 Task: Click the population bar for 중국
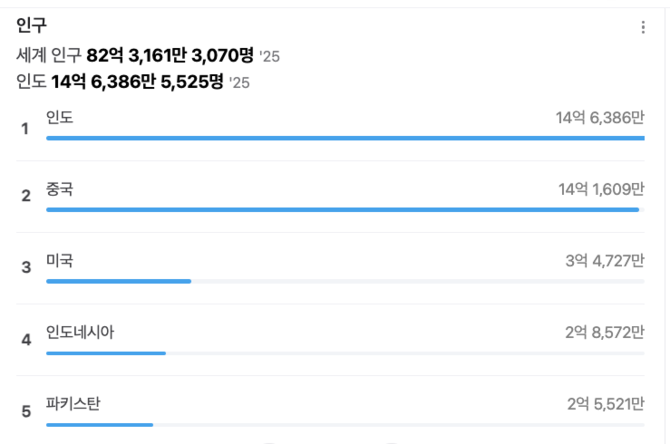(342, 209)
